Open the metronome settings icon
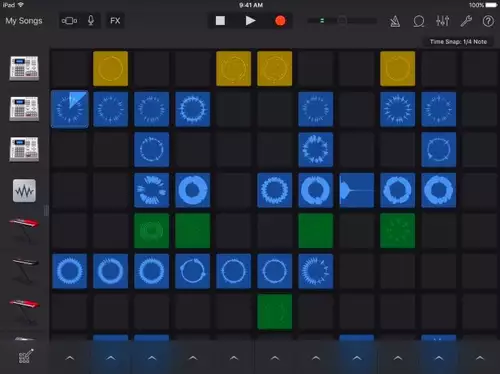500x374 pixels. pyautogui.click(x=395, y=21)
